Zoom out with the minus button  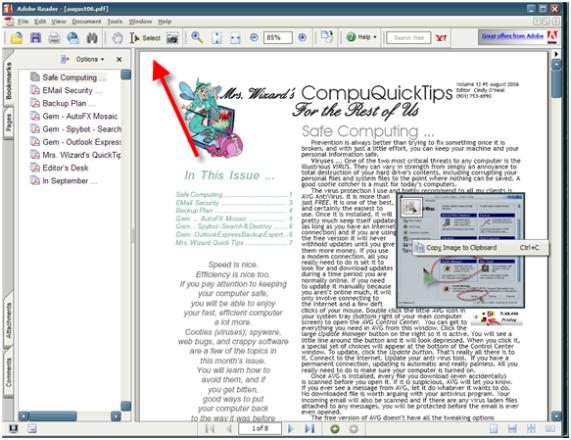254,37
